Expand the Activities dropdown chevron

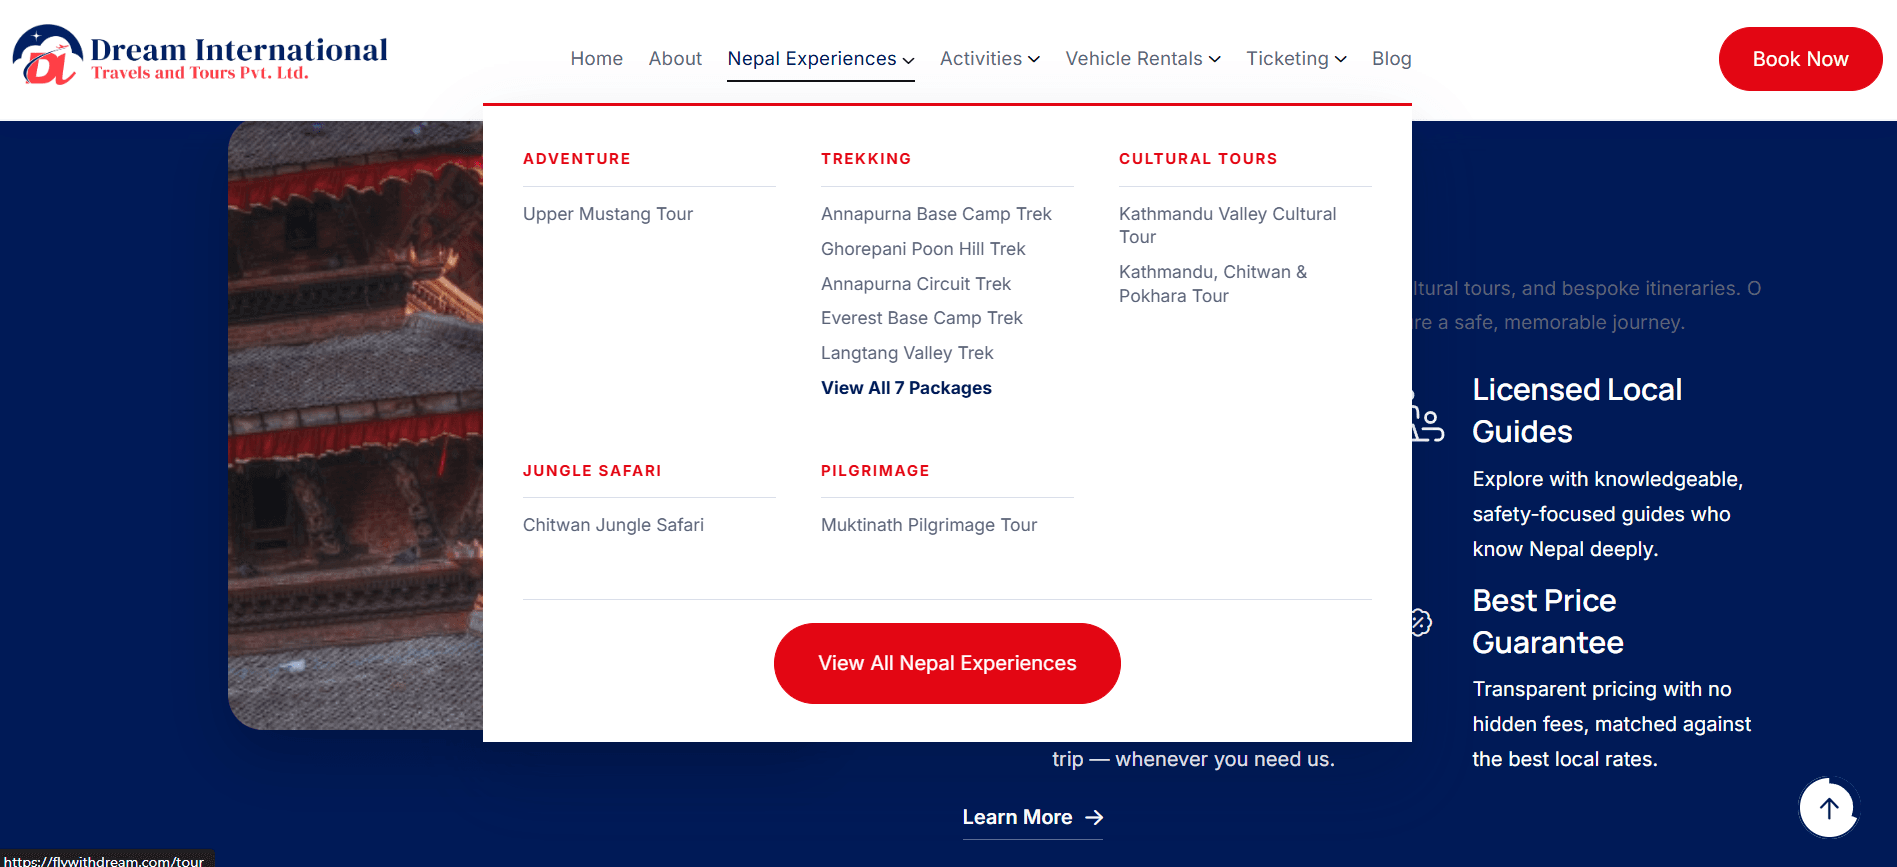click(1034, 60)
